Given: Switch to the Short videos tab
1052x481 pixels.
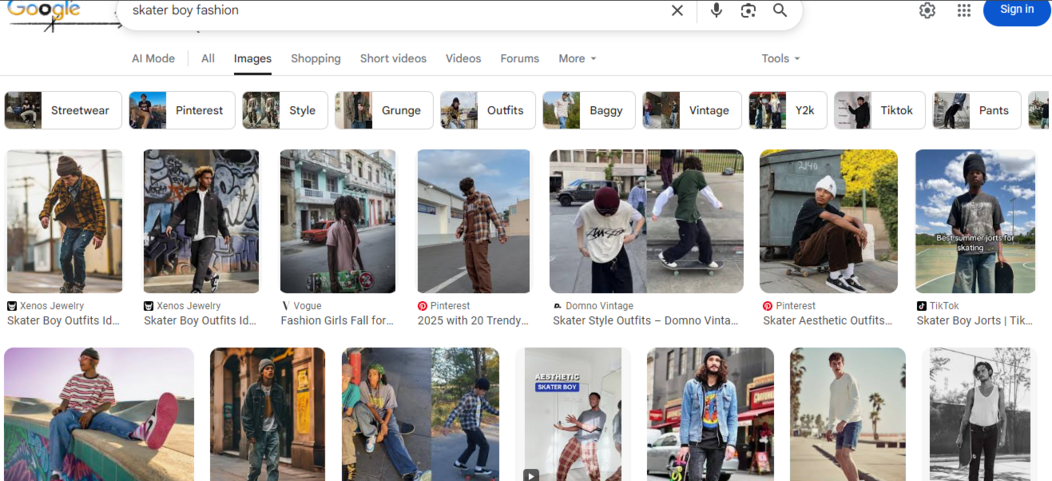Looking at the screenshot, I should [x=393, y=59].
